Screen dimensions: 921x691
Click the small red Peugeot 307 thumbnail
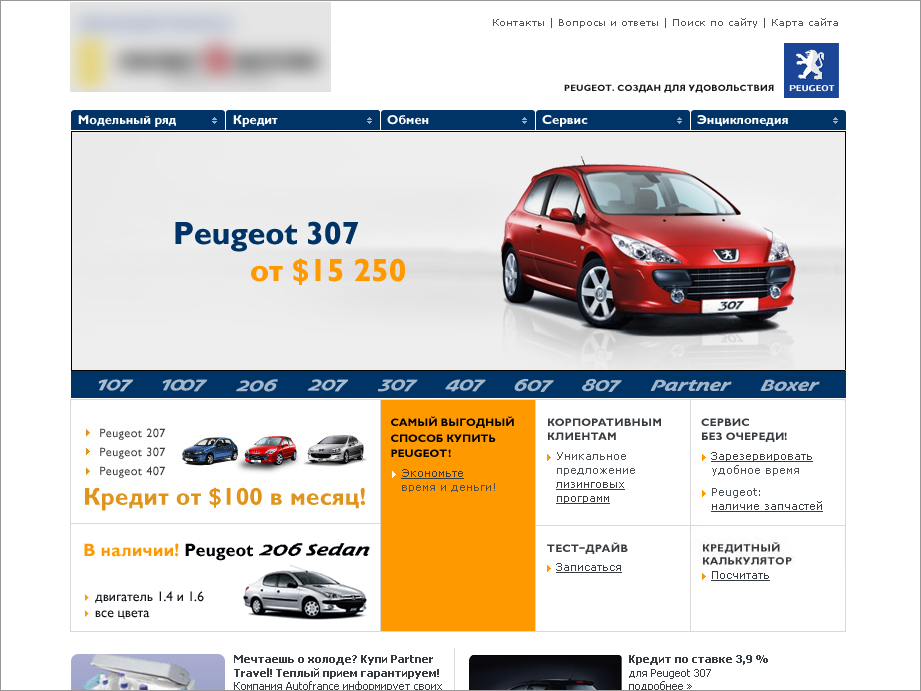[271, 450]
